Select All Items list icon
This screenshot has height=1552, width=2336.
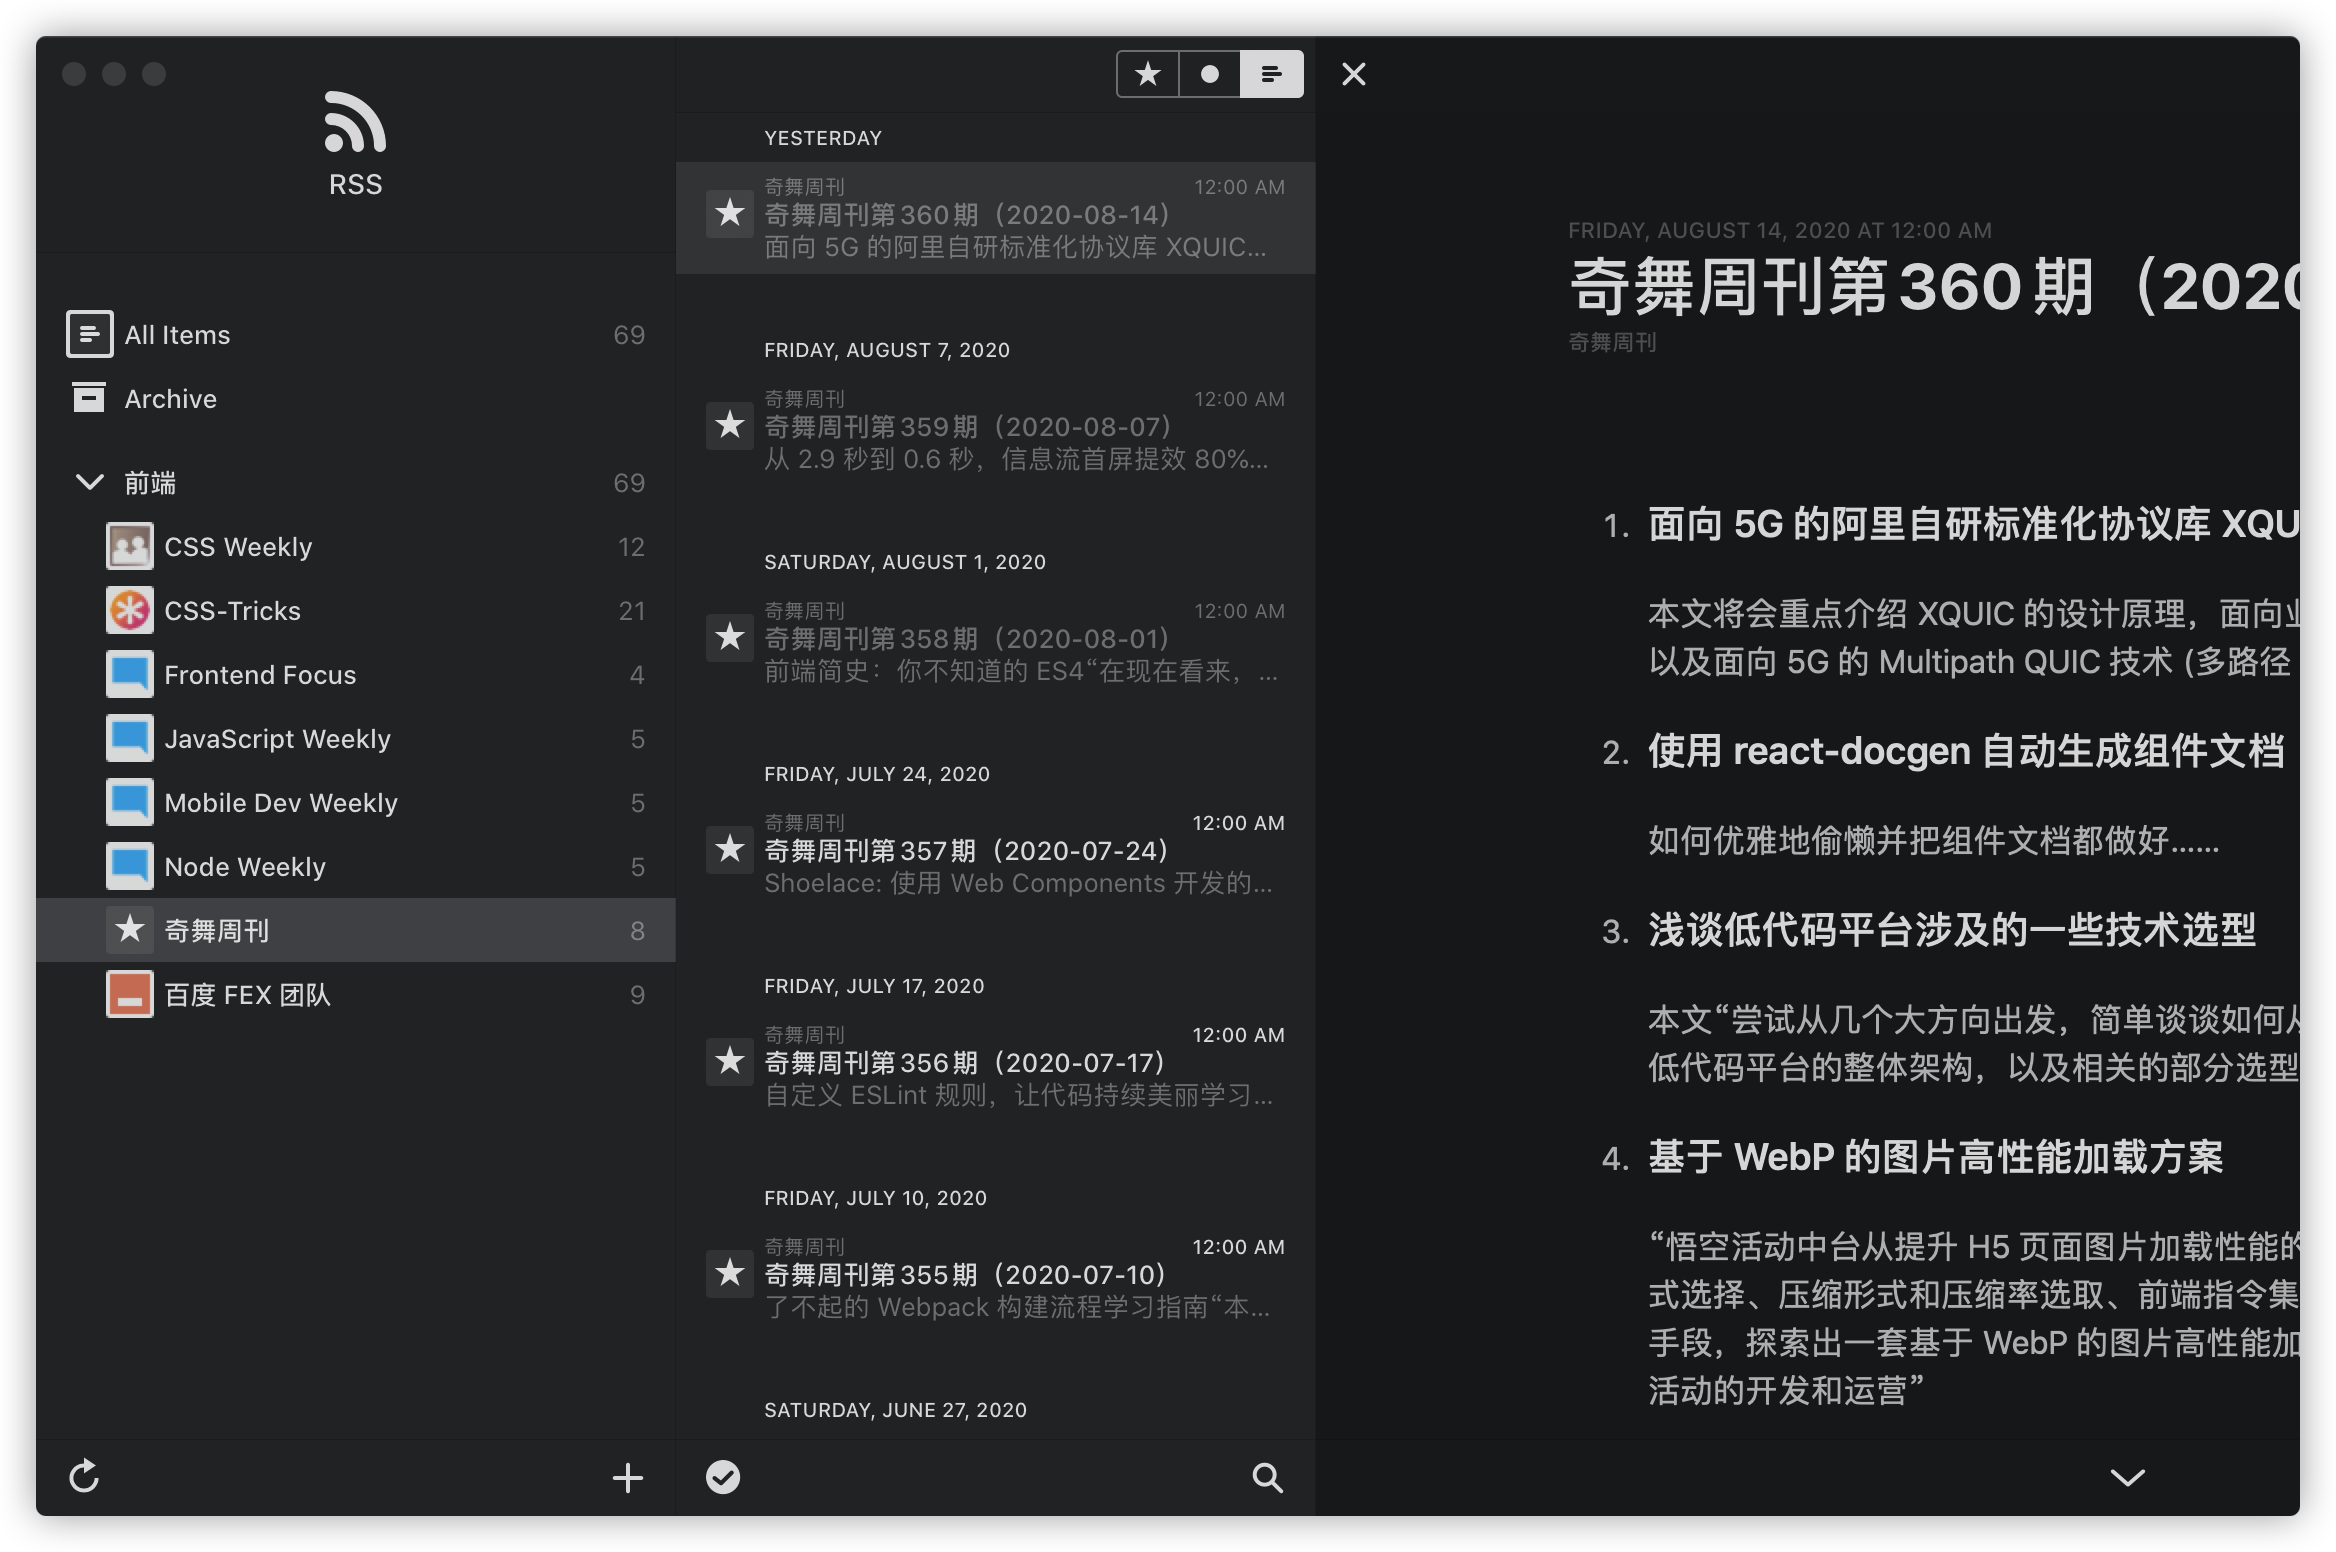(89, 334)
